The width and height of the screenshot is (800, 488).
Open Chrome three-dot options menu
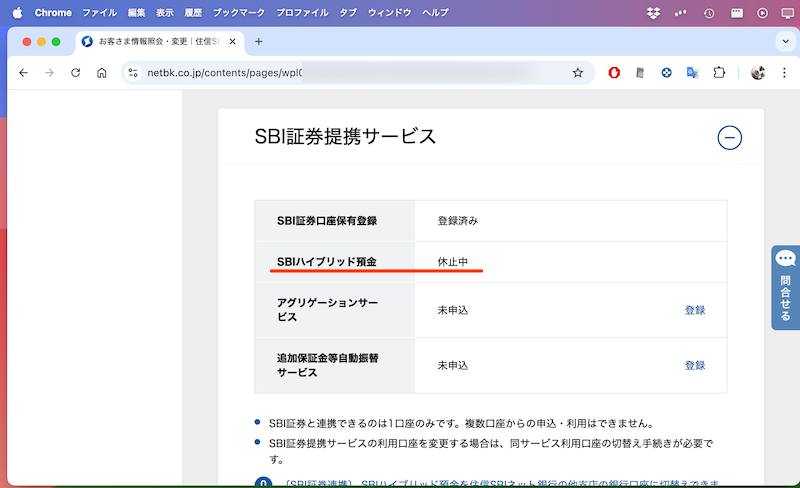point(784,73)
